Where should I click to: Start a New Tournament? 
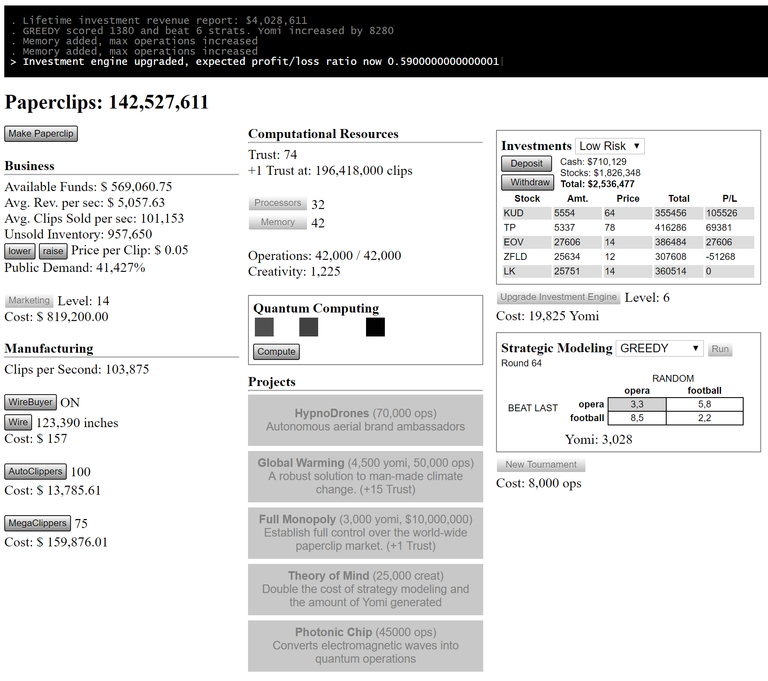pyautogui.click(x=541, y=464)
